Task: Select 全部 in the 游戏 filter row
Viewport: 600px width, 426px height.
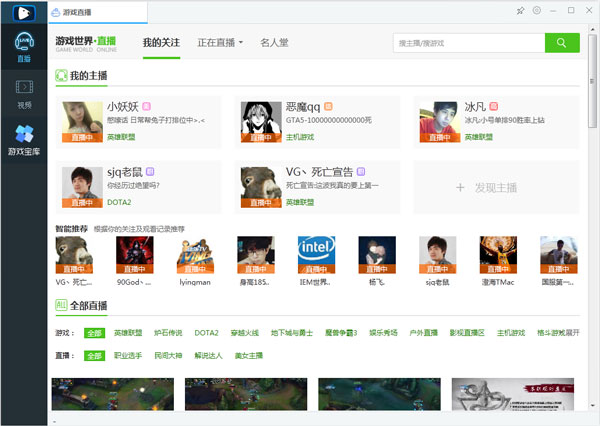Action: coord(95,333)
